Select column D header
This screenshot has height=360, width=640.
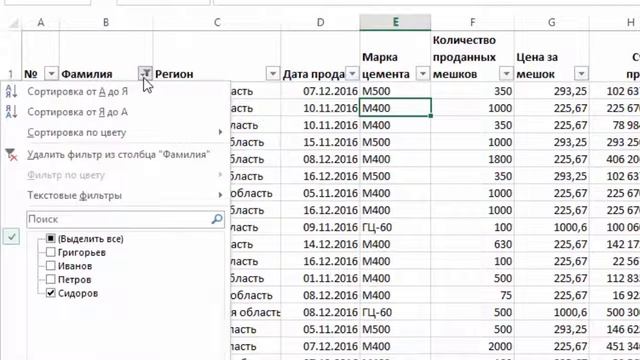pos(320,23)
